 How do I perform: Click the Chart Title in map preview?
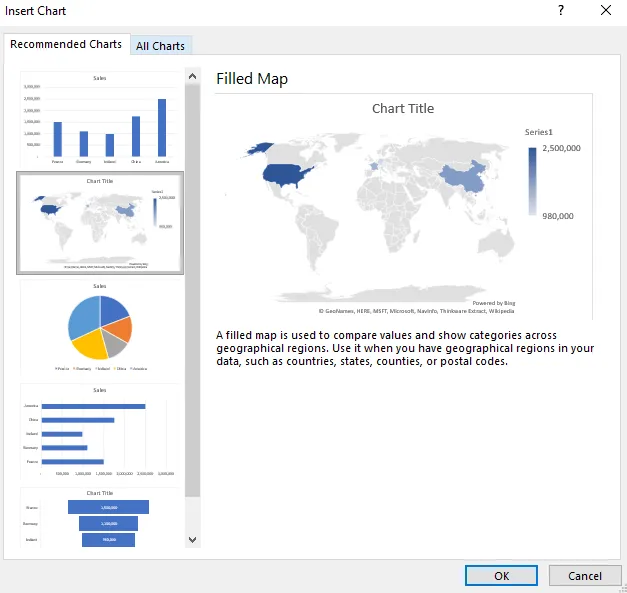(403, 108)
